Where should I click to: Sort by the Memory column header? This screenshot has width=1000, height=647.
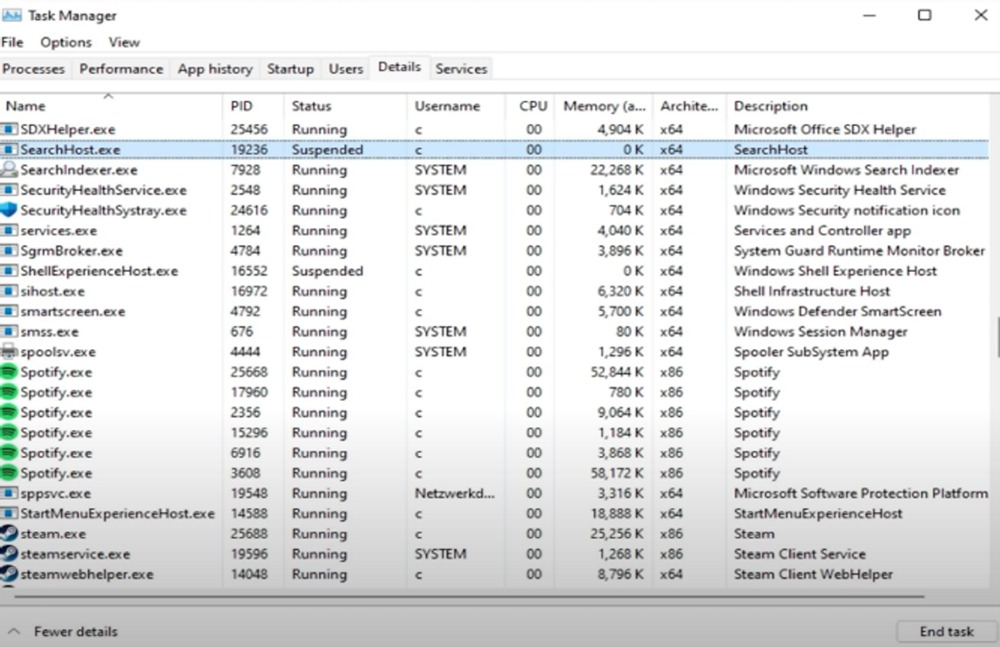[x=603, y=106]
